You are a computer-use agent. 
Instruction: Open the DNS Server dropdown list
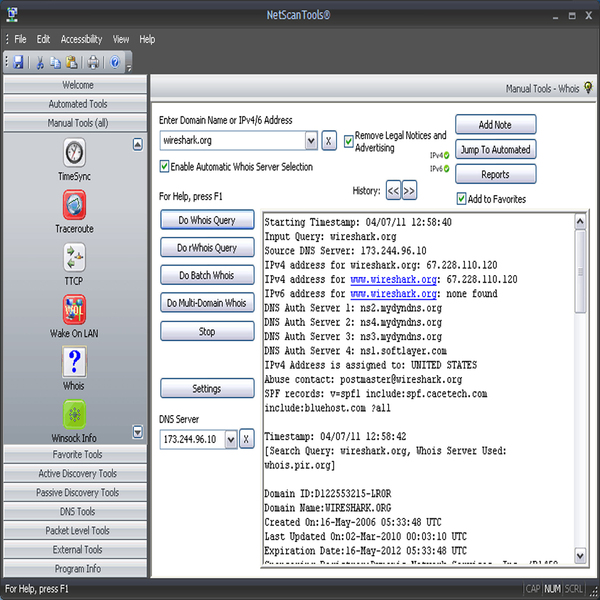(231, 439)
